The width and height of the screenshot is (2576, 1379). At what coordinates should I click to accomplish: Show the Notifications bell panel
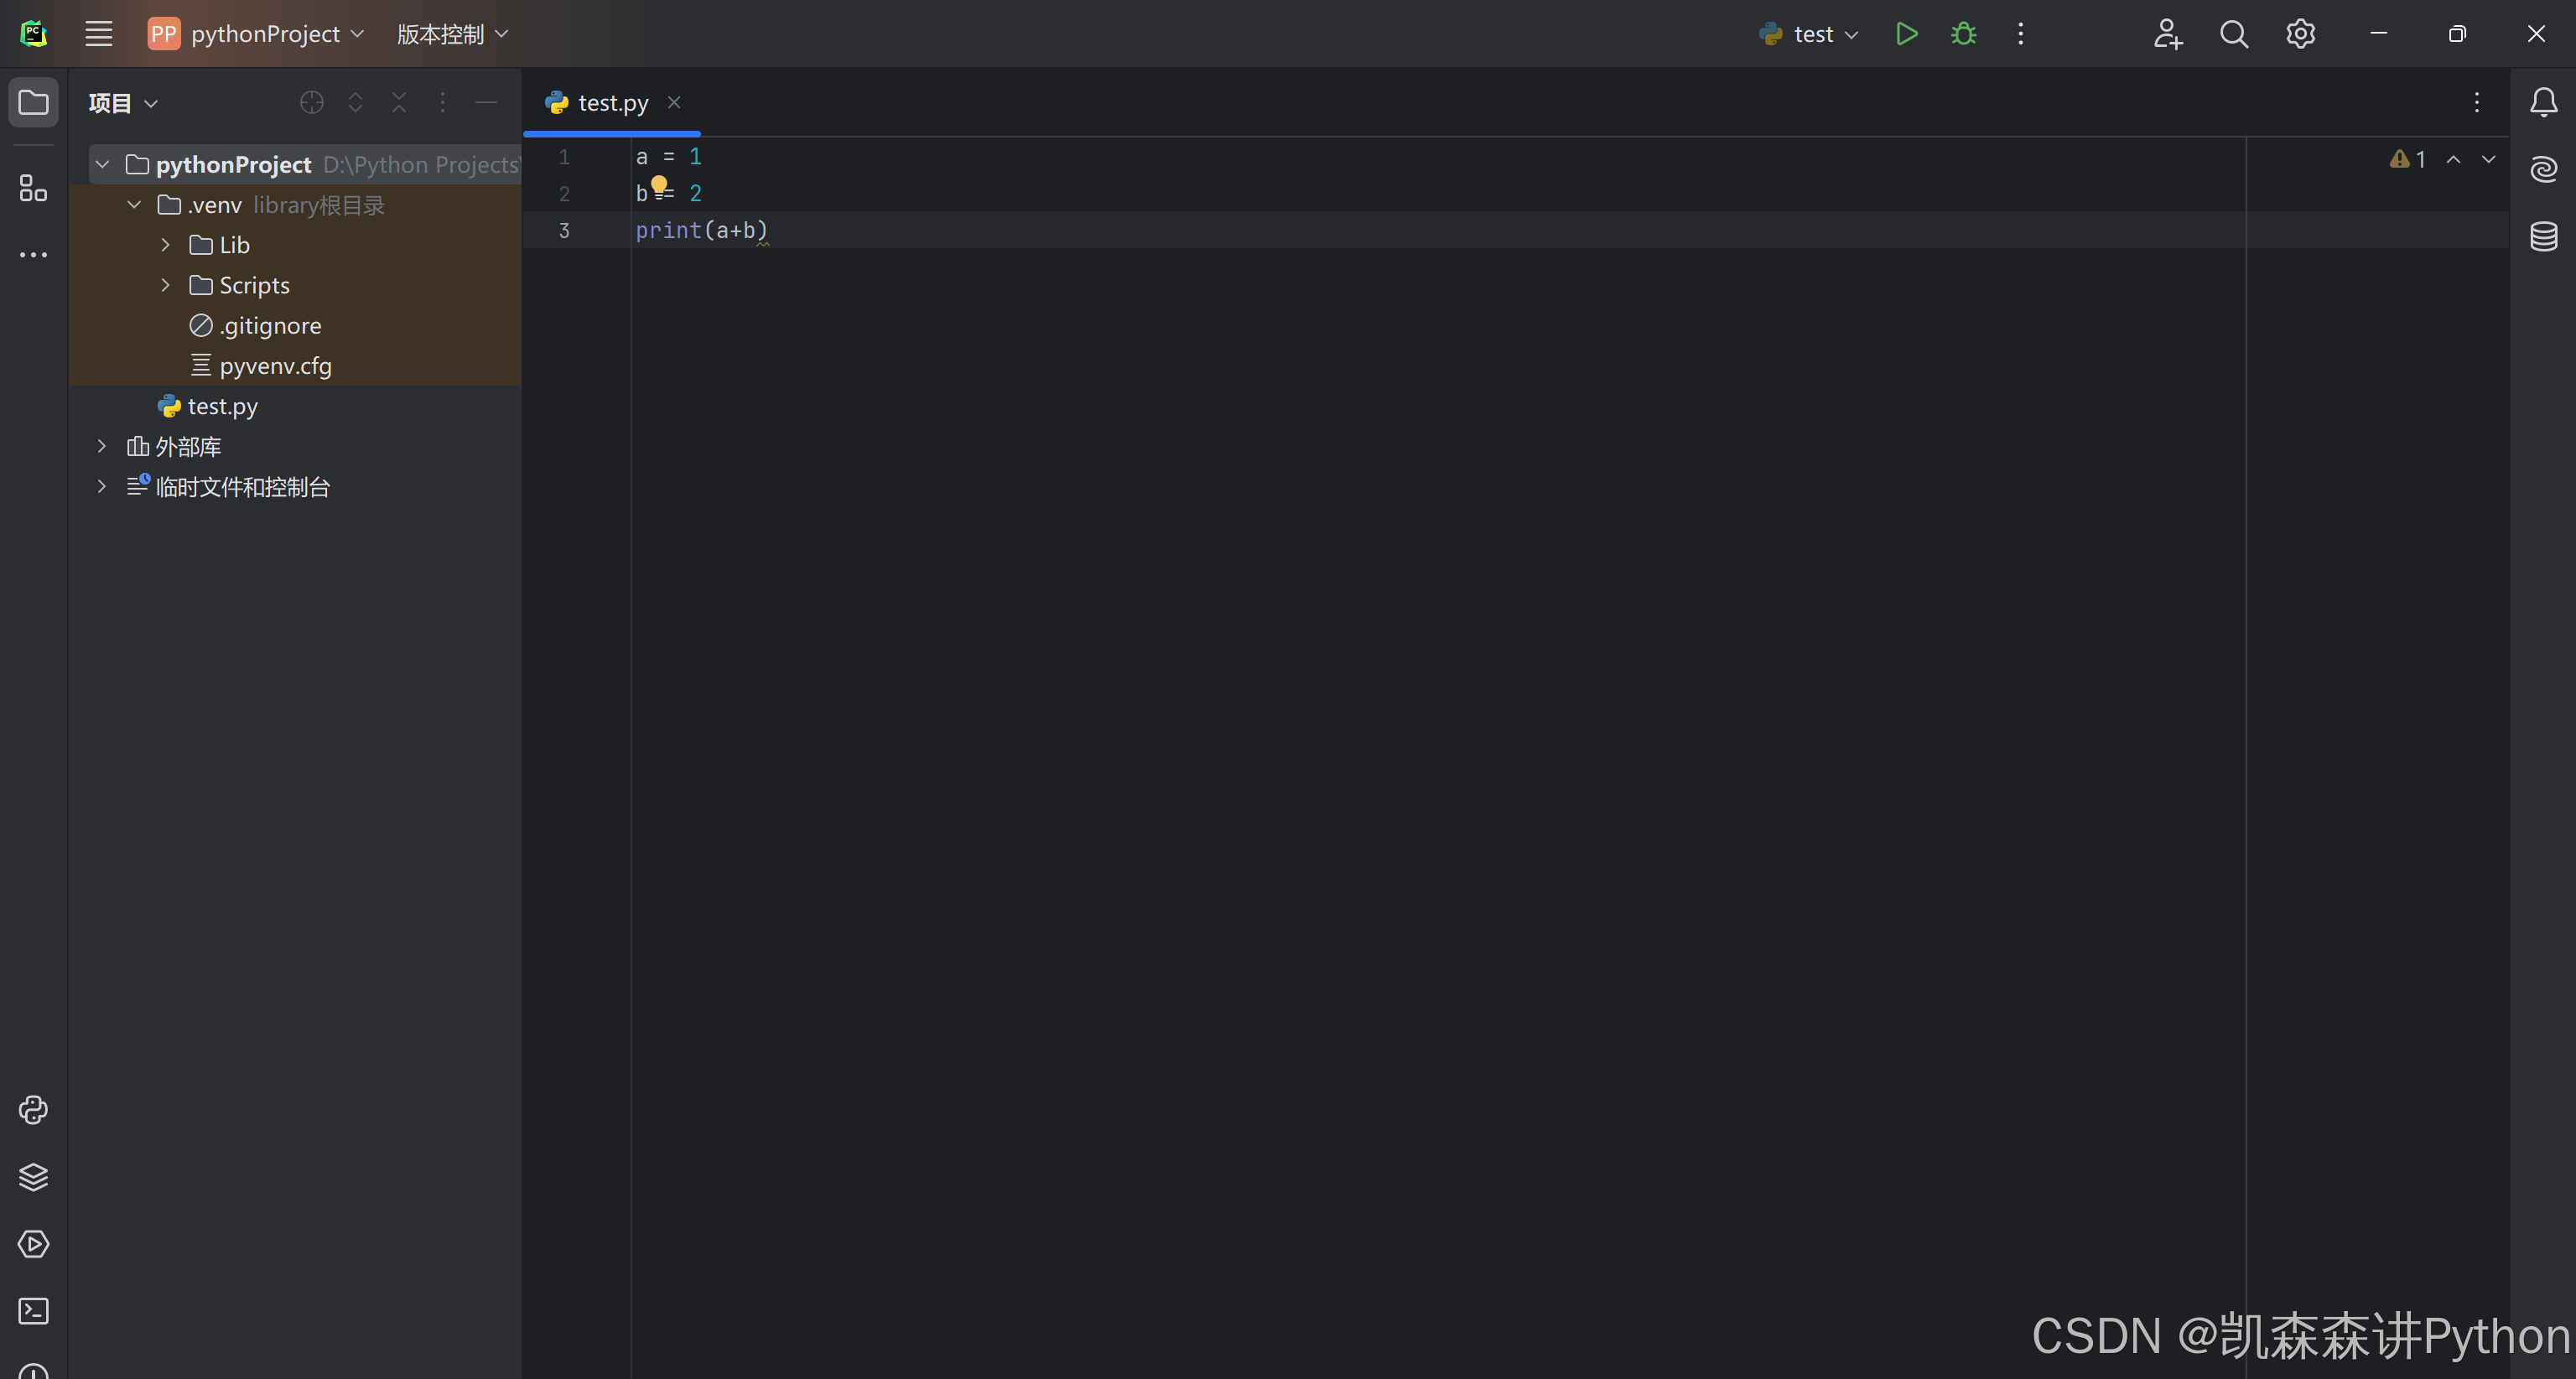(2543, 102)
